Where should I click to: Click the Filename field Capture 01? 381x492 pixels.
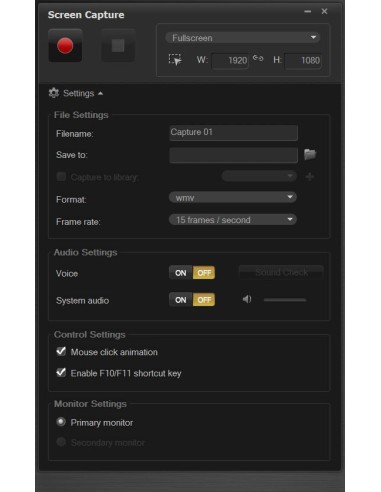[x=233, y=133]
